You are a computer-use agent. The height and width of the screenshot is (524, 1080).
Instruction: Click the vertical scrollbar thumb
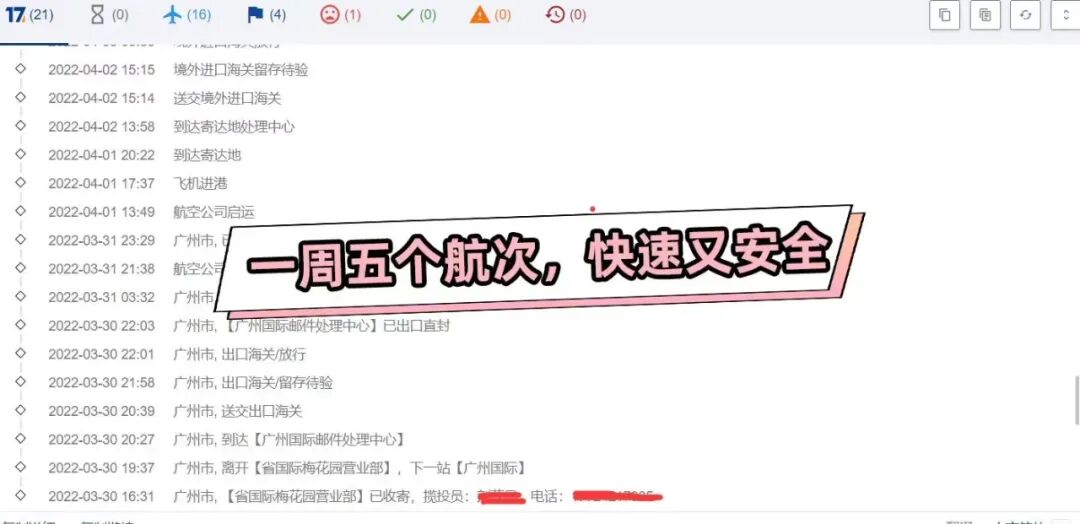[1076, 400]
